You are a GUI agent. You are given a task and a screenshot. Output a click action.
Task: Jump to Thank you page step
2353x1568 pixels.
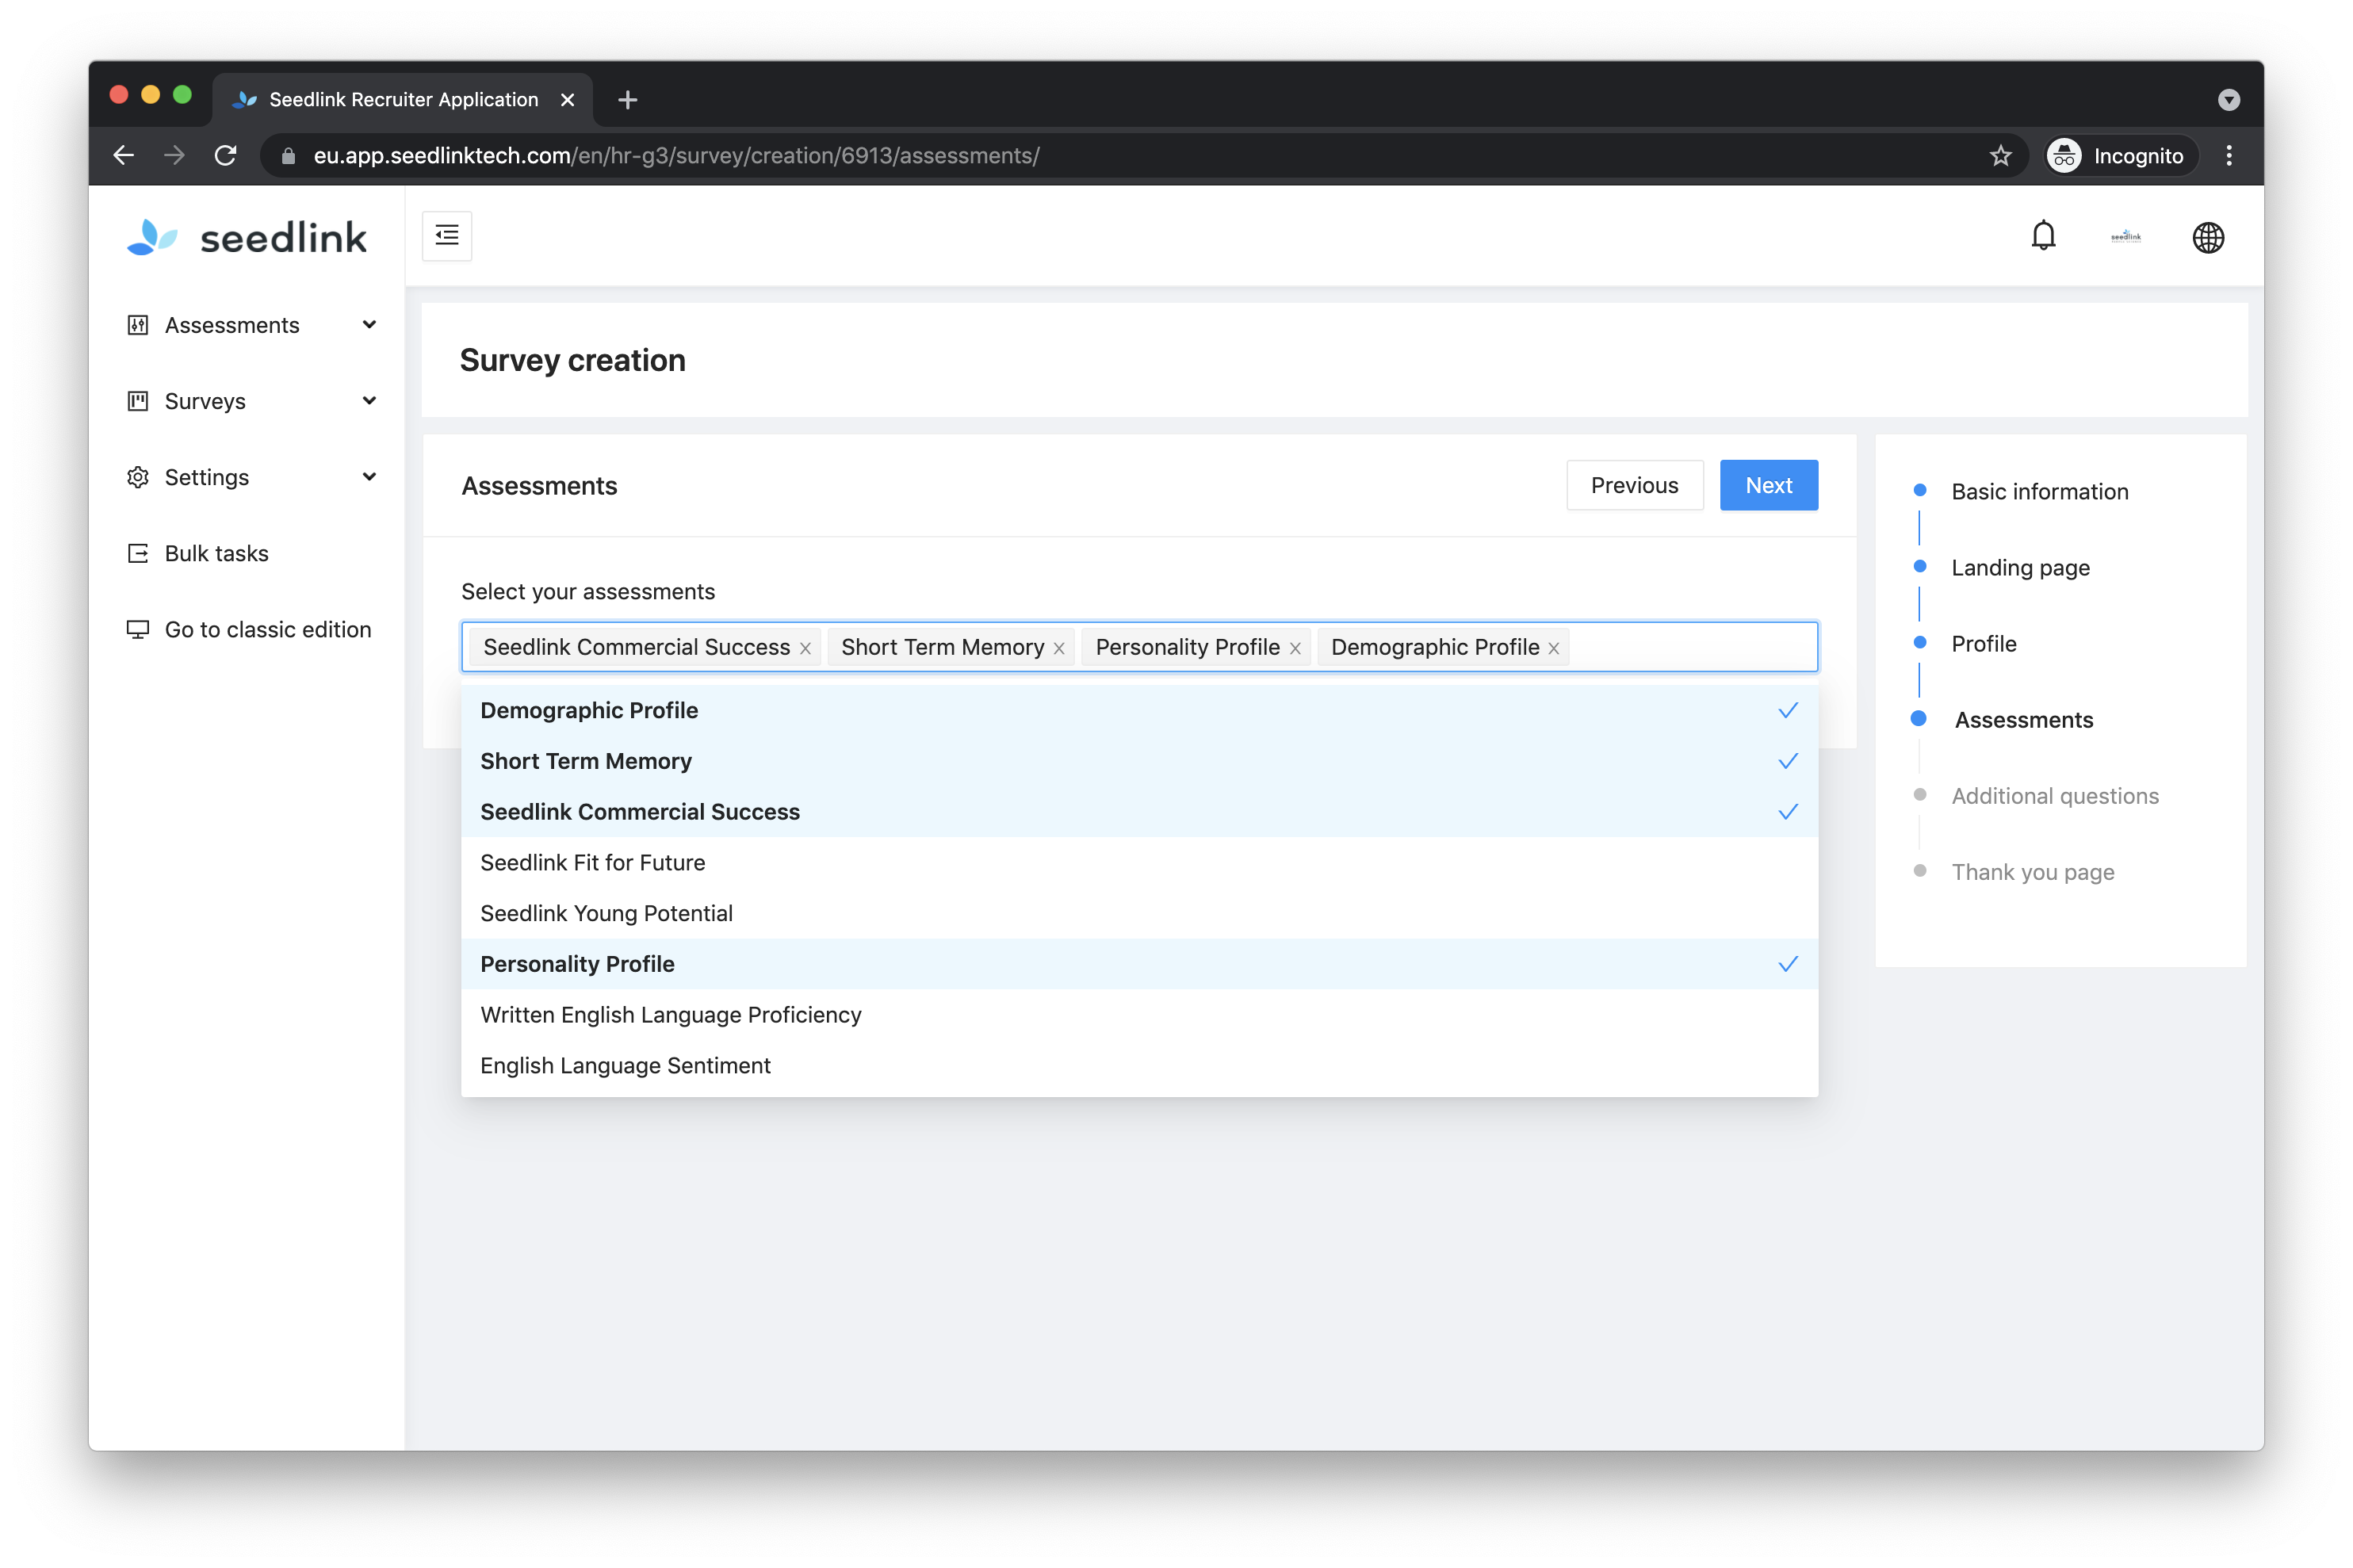coord(2032,872)
